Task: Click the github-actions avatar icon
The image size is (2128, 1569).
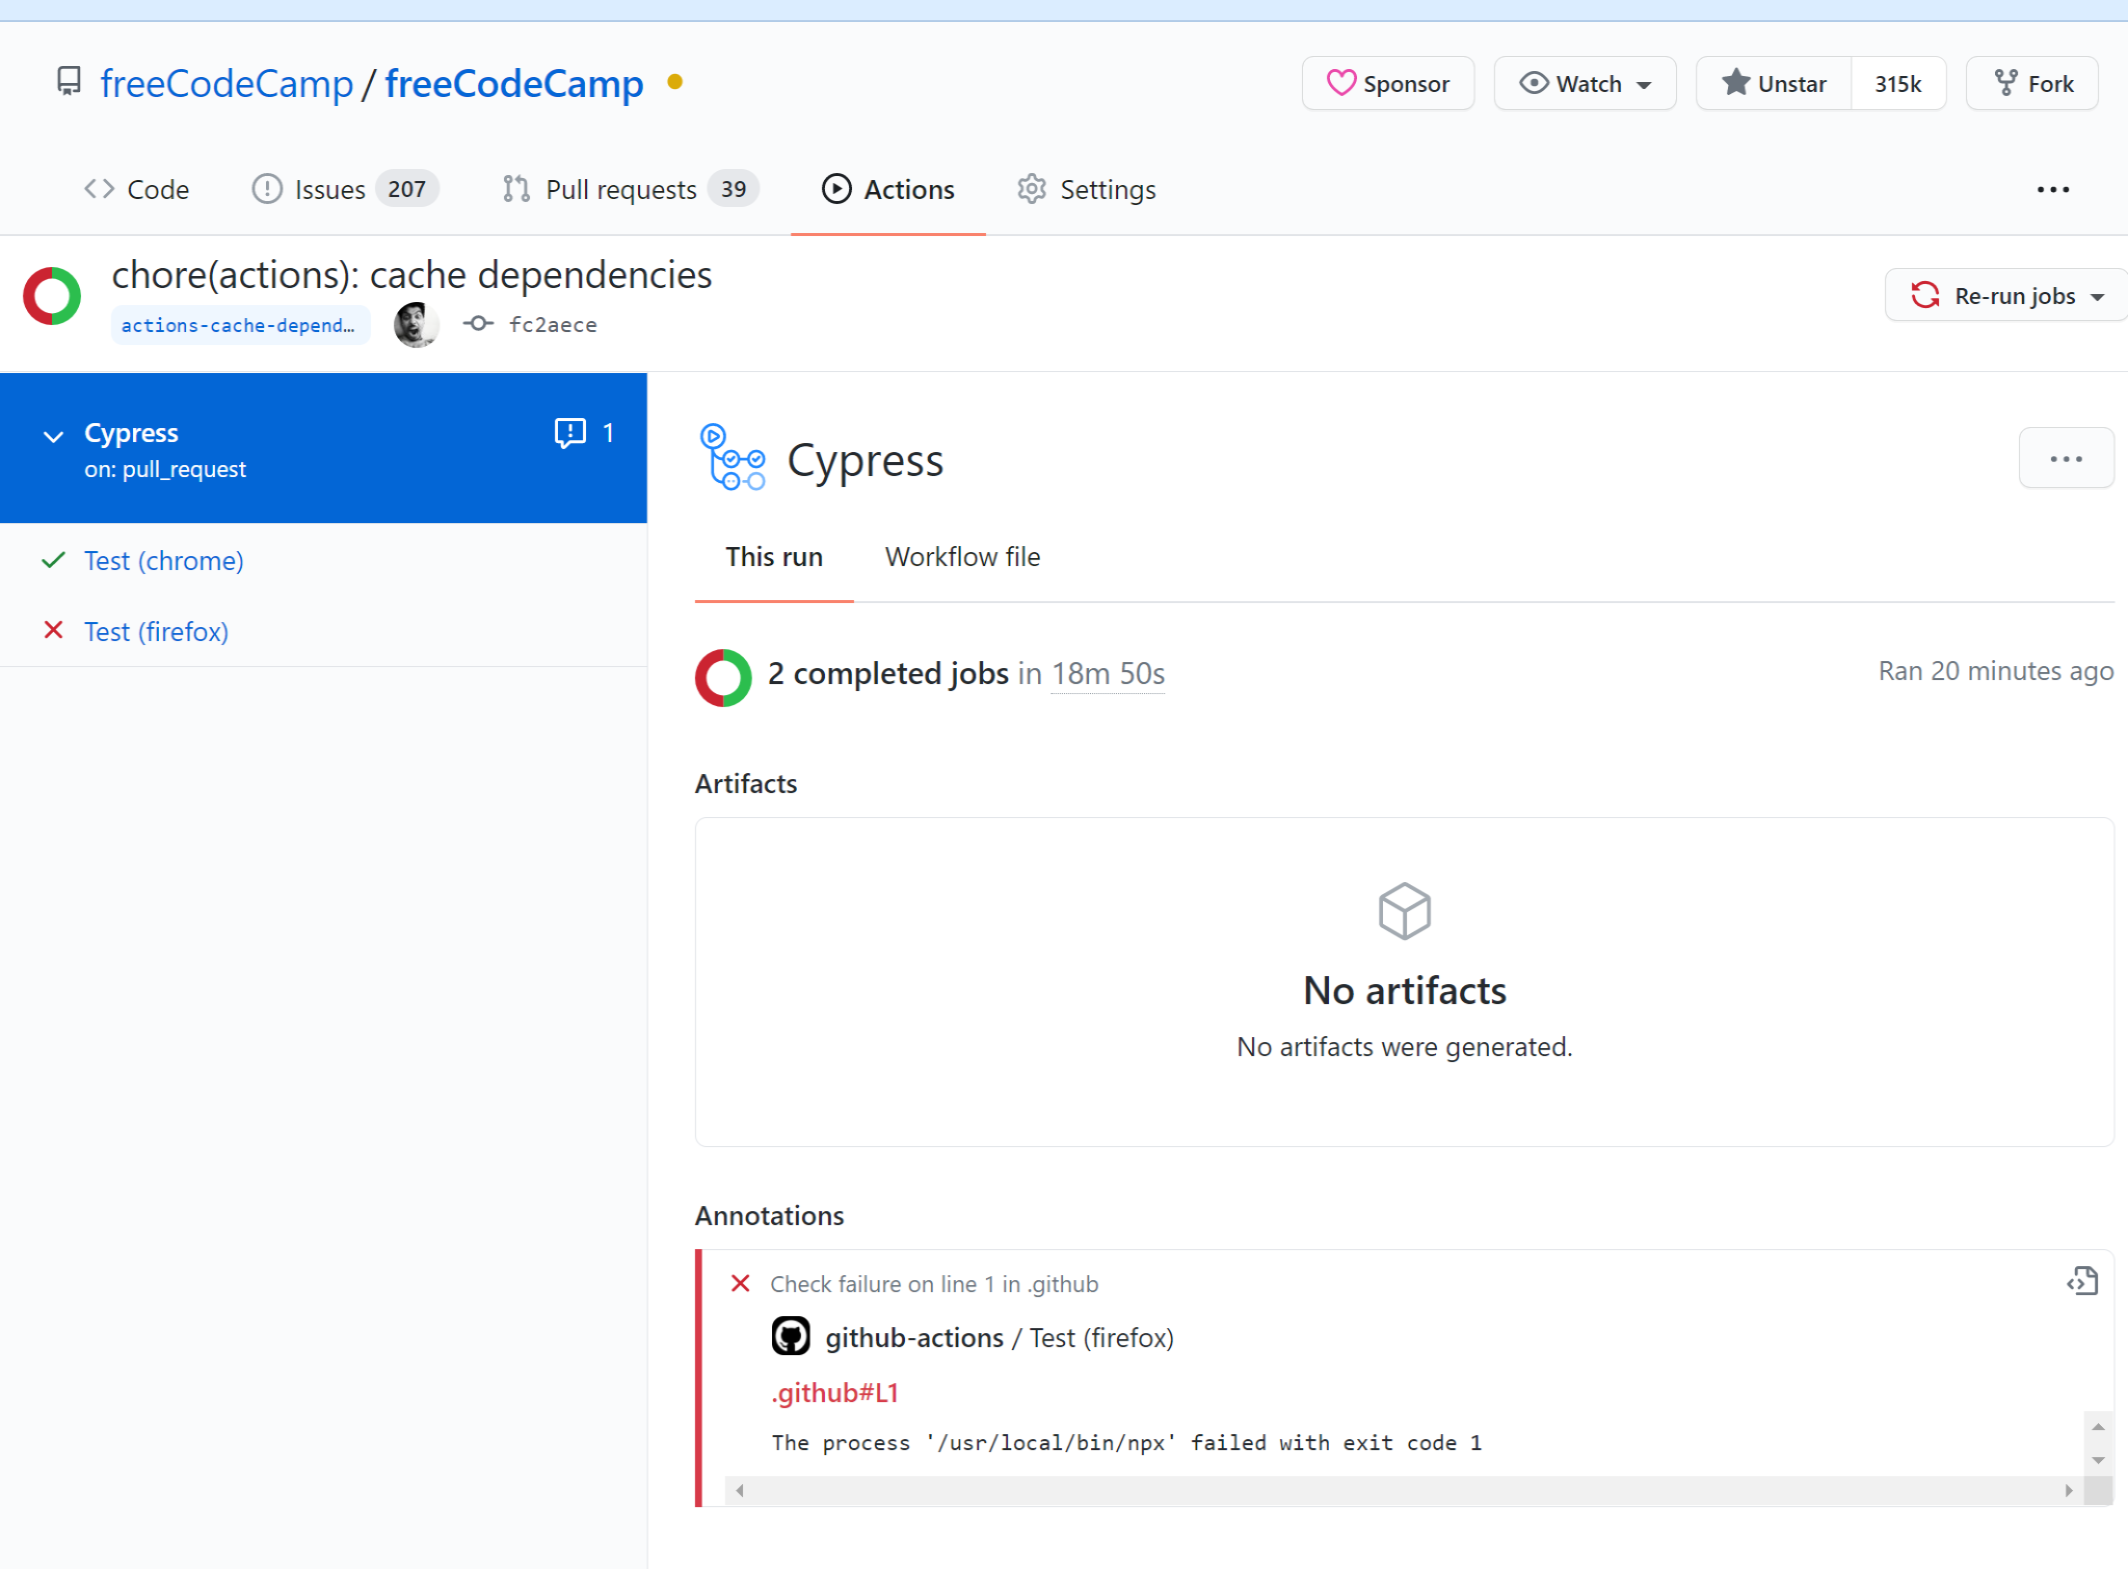Action: [x=791, y=1335]
